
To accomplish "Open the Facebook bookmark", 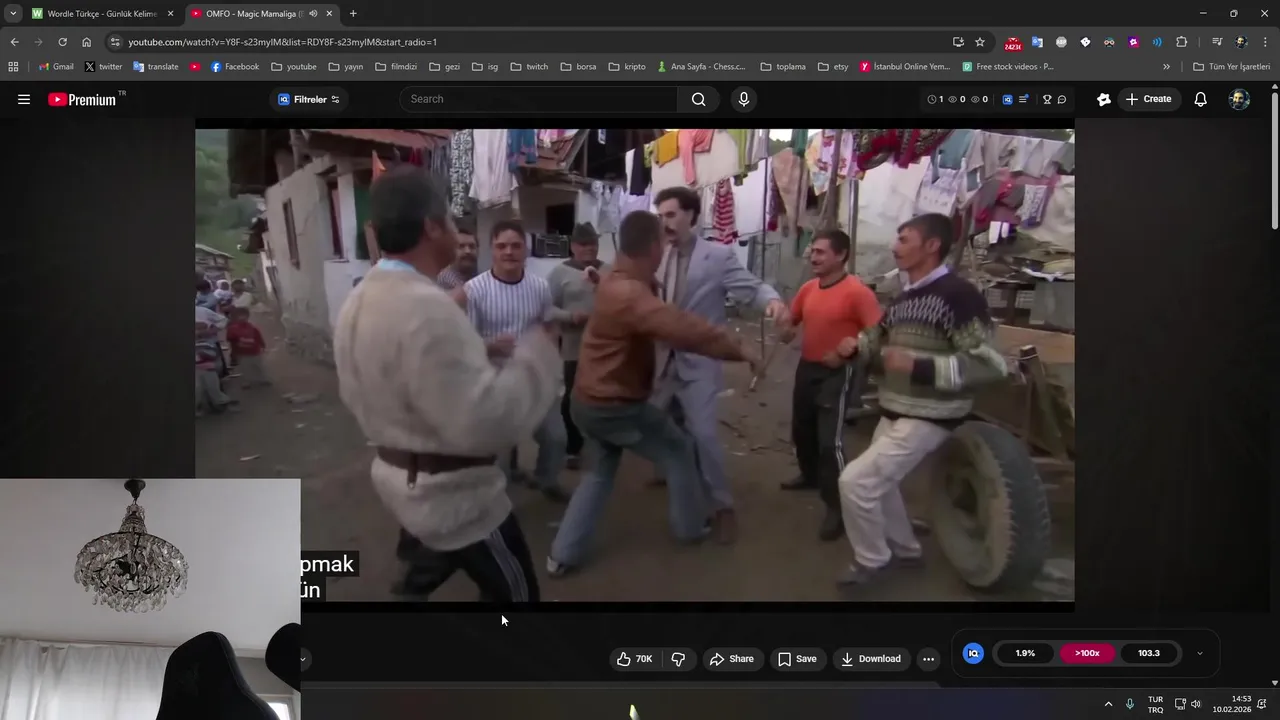I will pyautogui.click(x=235, y=67).
